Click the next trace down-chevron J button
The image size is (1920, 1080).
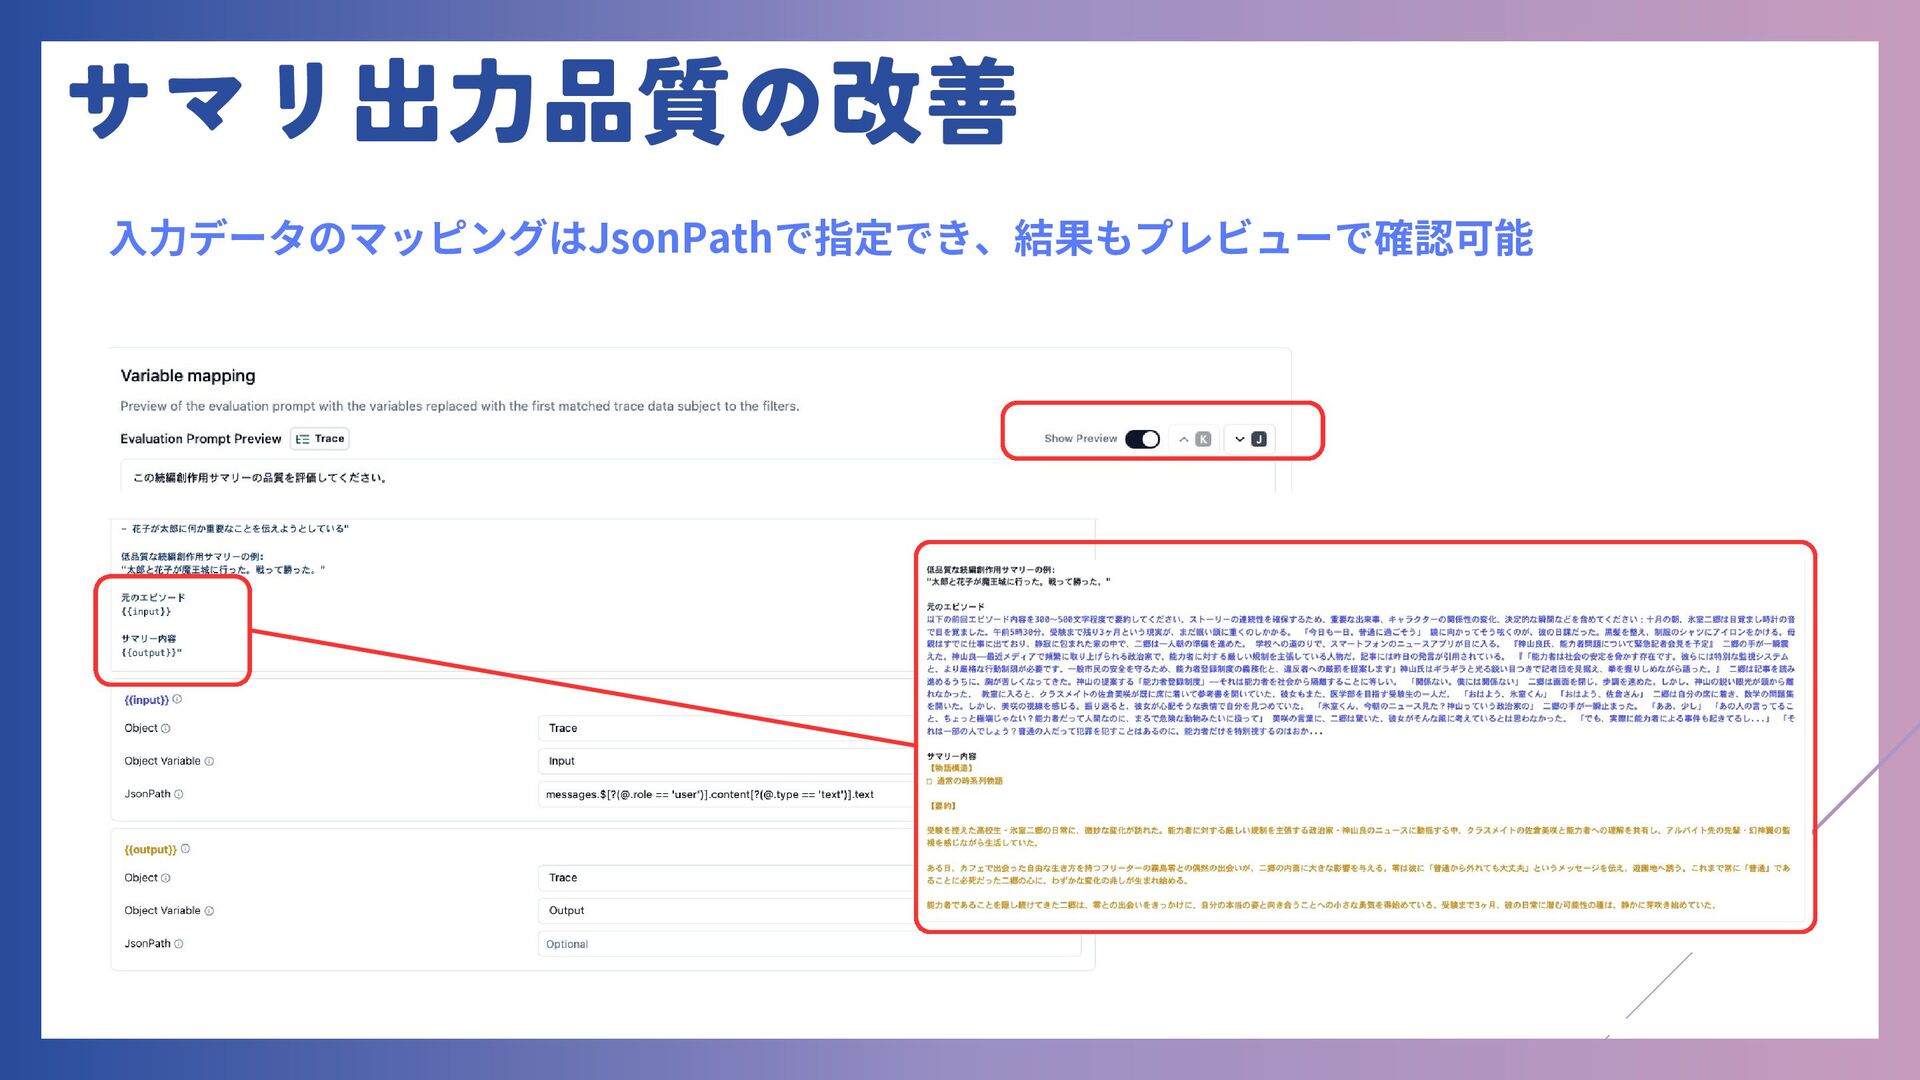(1249, 439)
